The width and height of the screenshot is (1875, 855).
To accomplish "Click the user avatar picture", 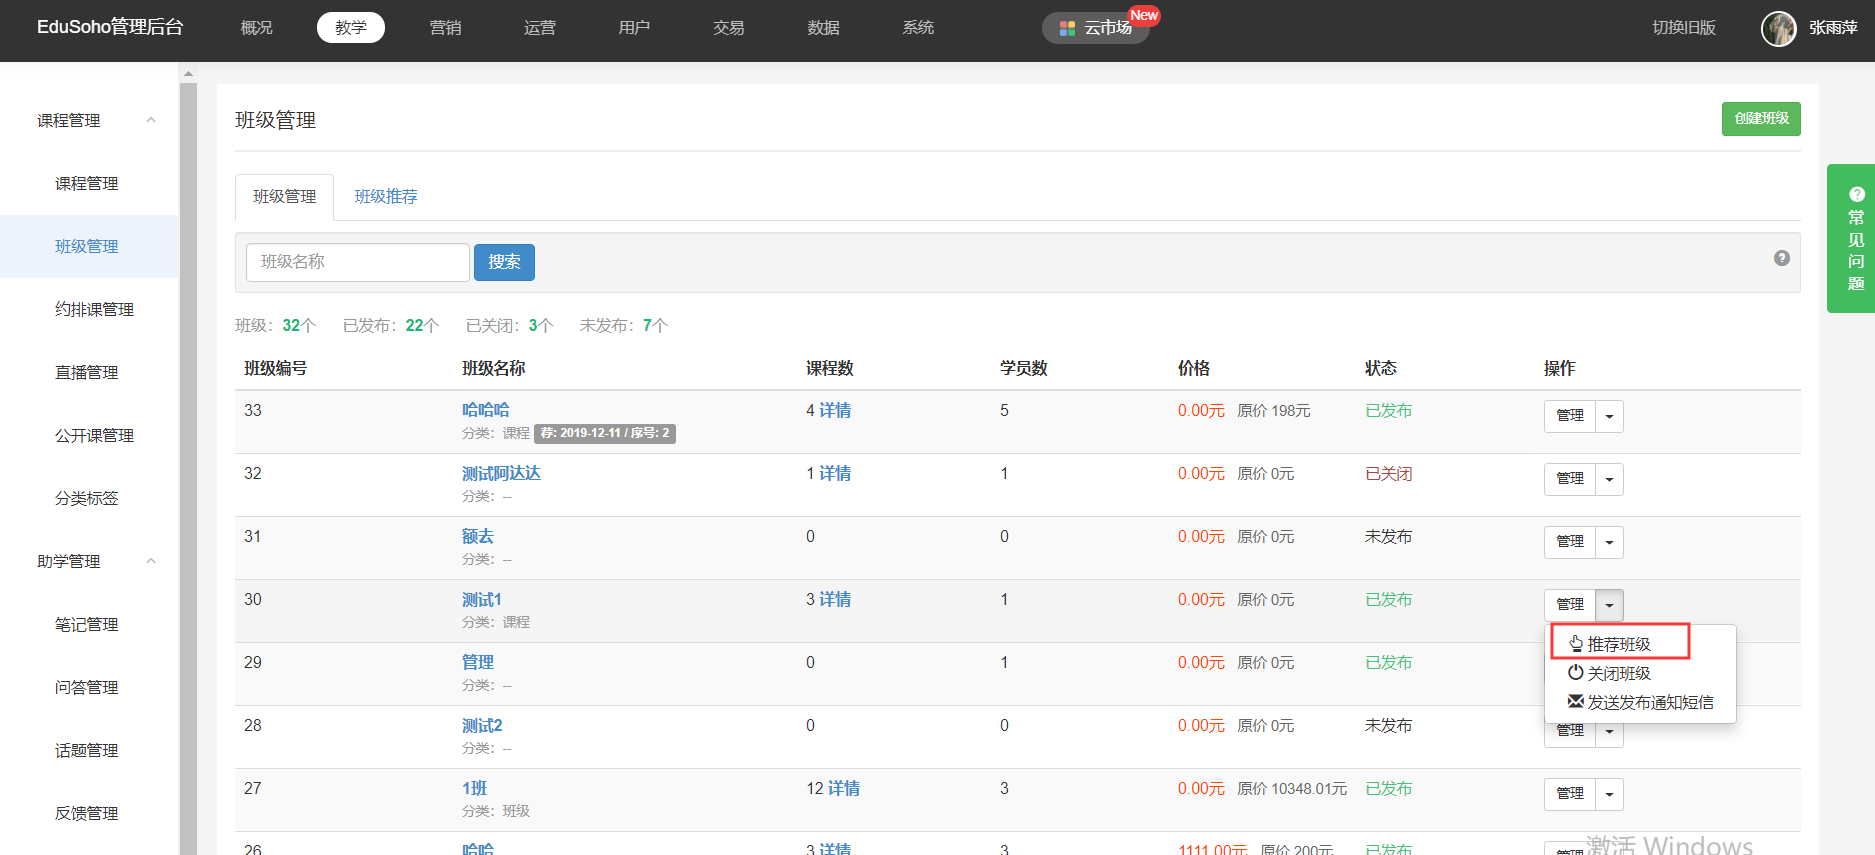I will click(1778, 28).
